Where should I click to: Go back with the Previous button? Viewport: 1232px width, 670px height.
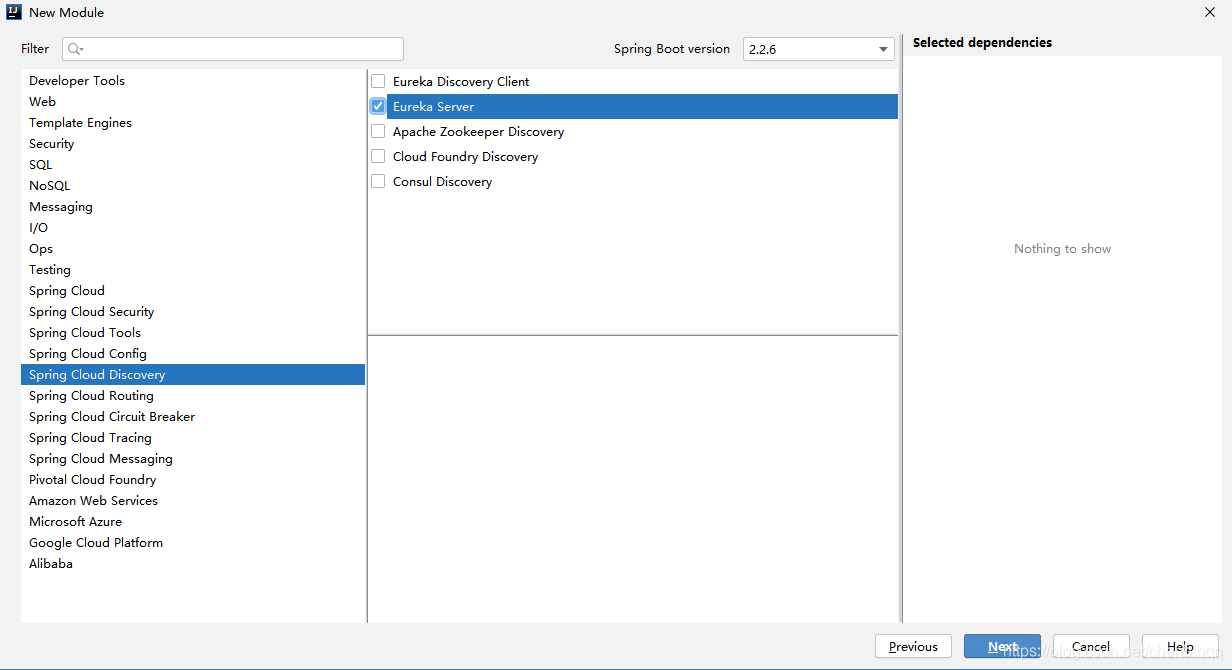pos(913,647)
